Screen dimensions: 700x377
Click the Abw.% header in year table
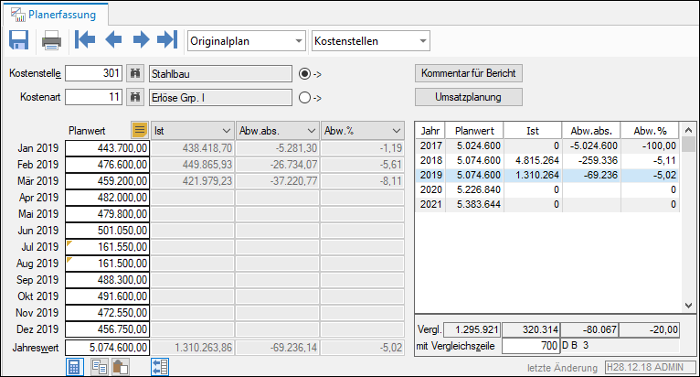[650, 131]
